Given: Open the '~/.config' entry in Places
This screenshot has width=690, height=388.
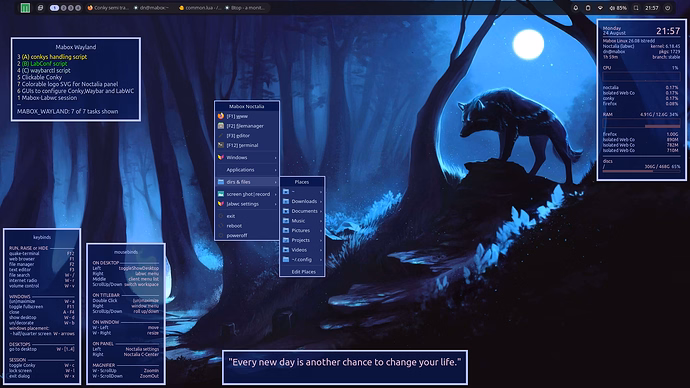Looking at the screenshot, I should pos(302,260).
